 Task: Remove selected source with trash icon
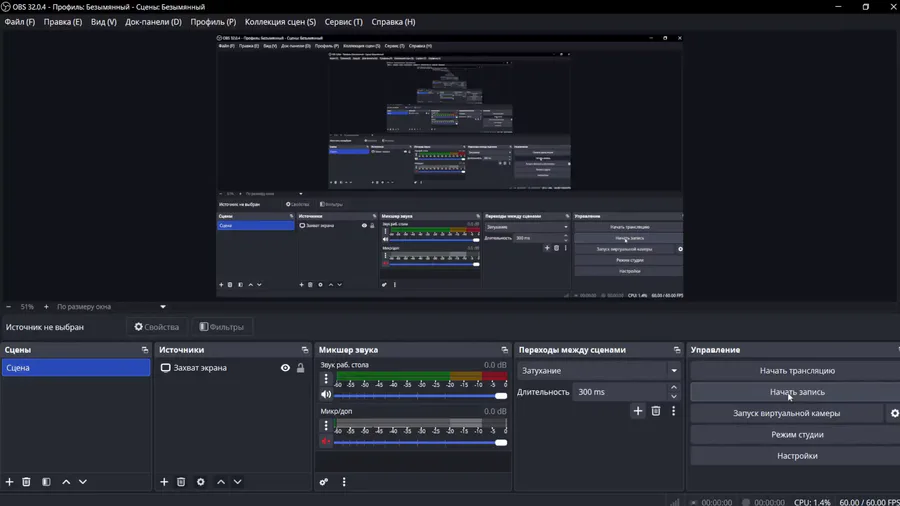coord(181,482)
